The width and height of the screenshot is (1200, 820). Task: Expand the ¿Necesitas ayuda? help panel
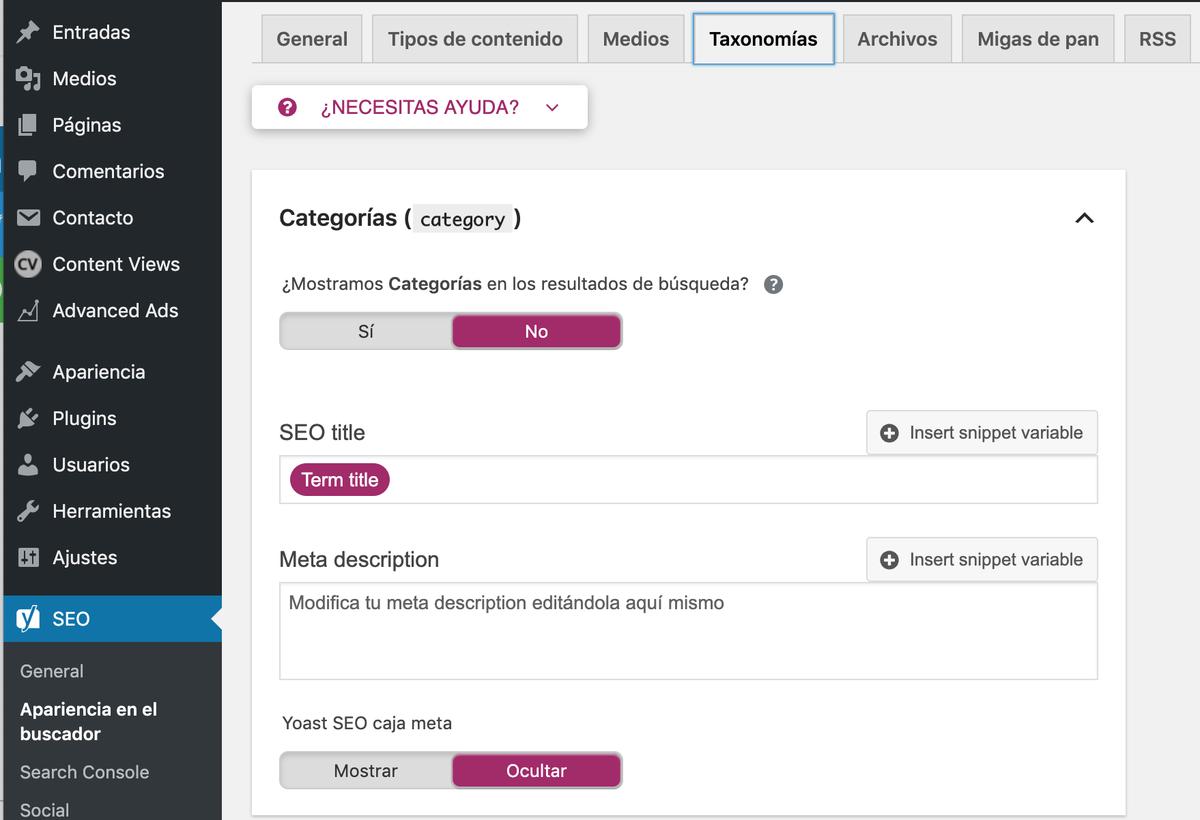[x=419, y=107]
